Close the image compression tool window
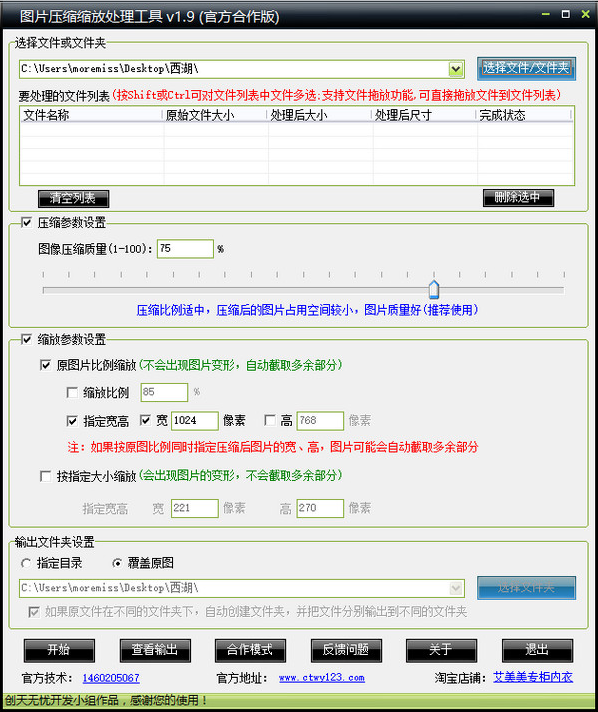 (586, 15)
